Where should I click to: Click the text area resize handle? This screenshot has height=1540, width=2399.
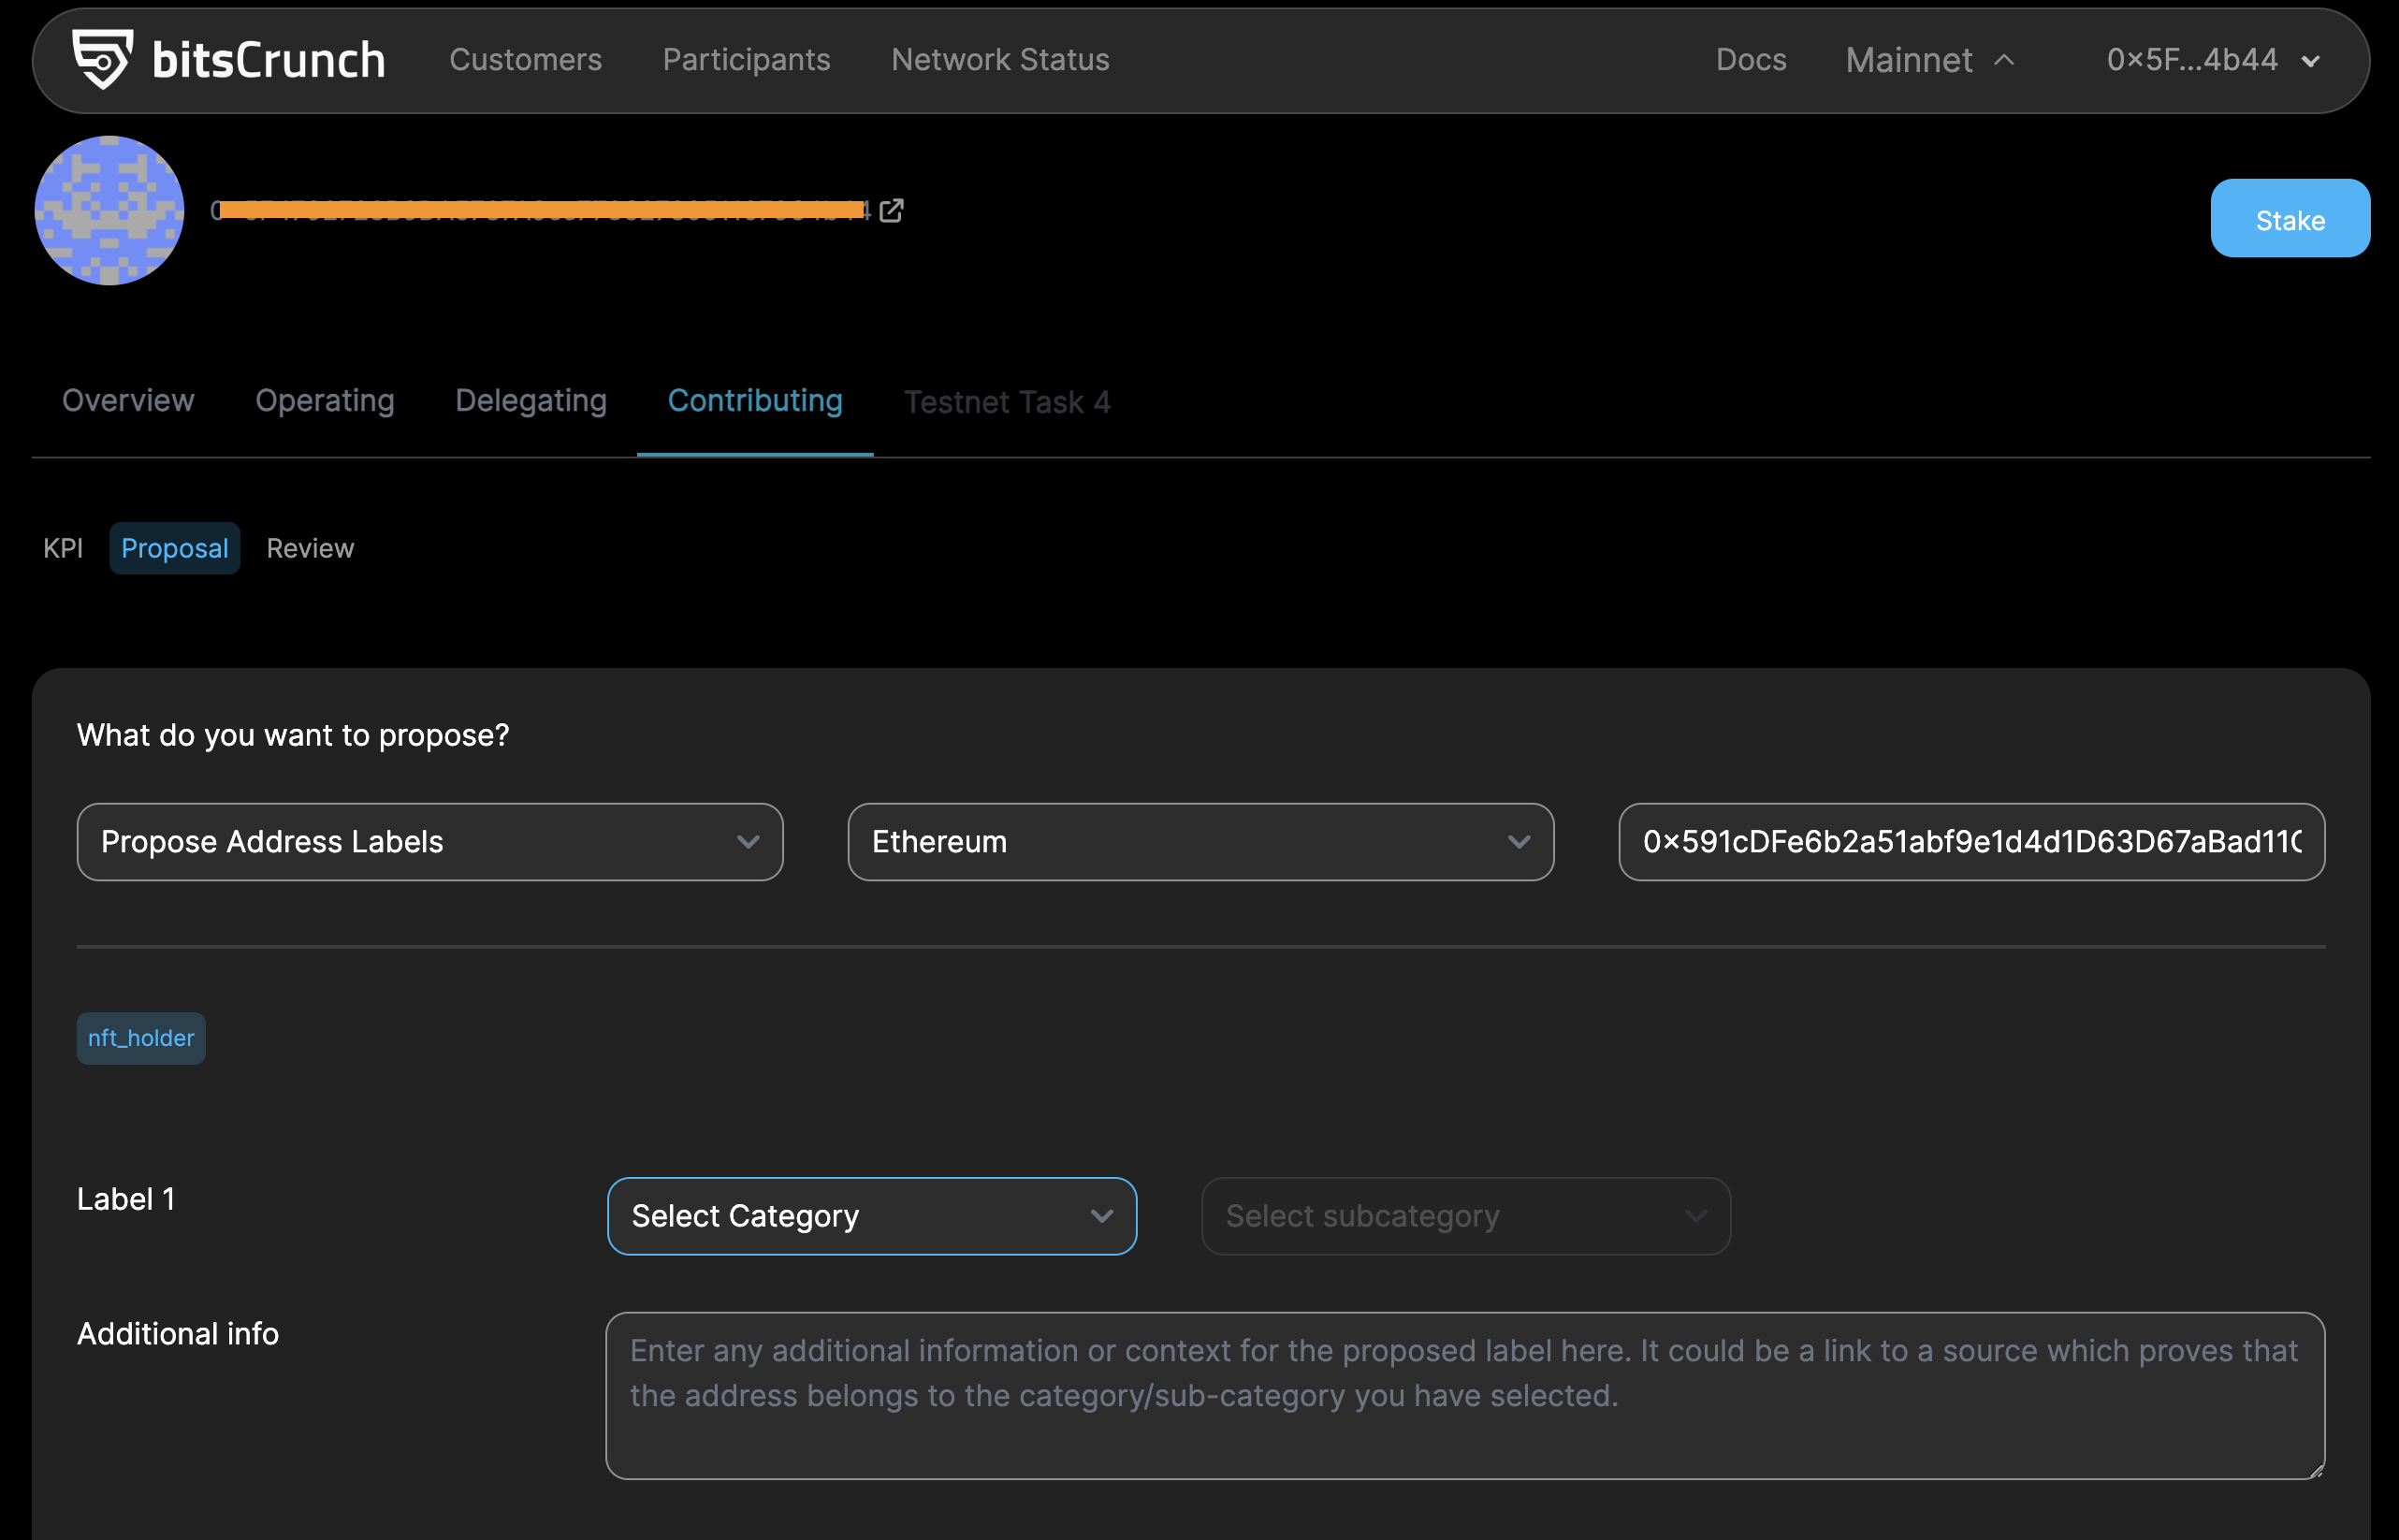[x=2316, y=1471]
